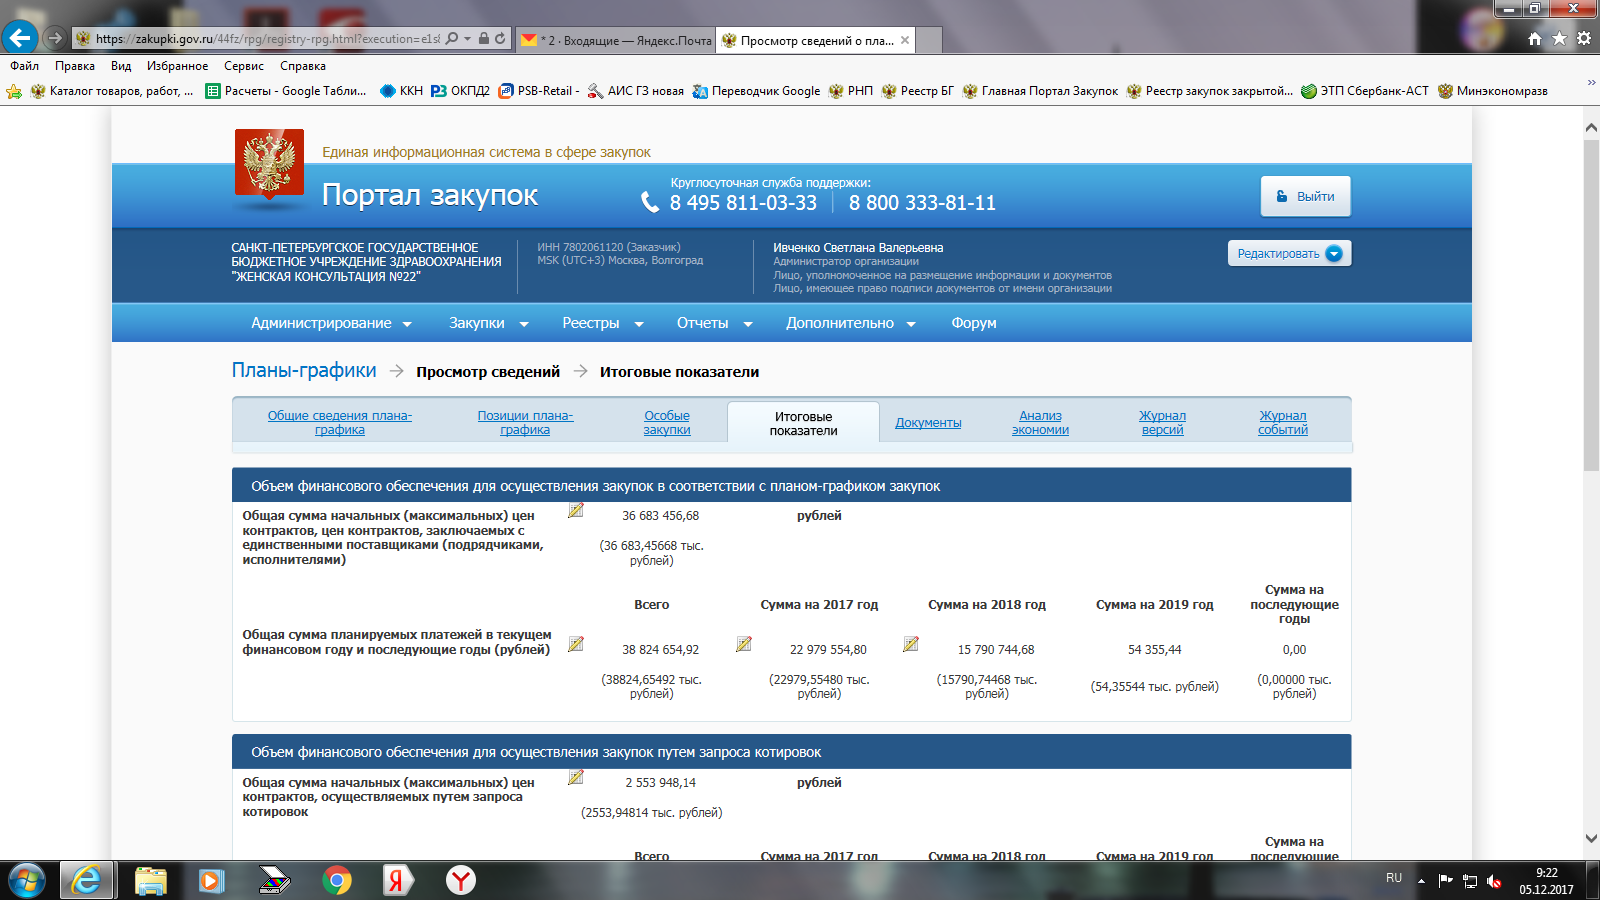The height and width of the screenshot is (900, 1600).
Task: Expand Реестры menu
Action: pos(603,323)
